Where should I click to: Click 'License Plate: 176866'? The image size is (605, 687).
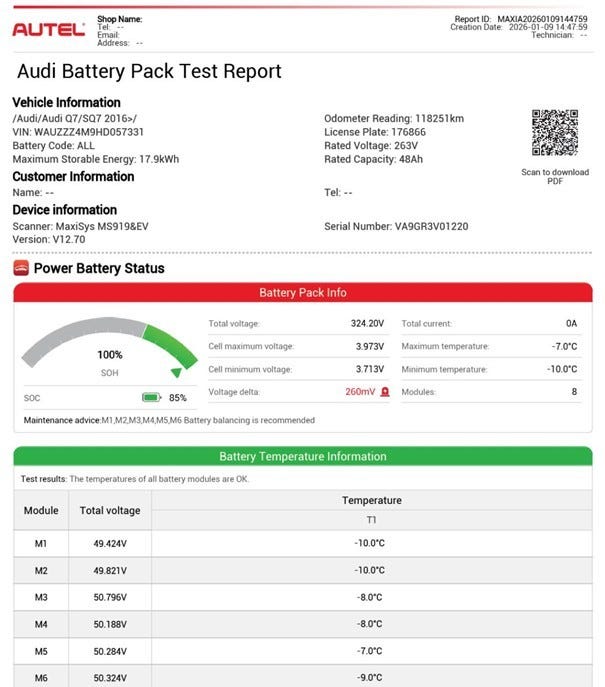375,132
